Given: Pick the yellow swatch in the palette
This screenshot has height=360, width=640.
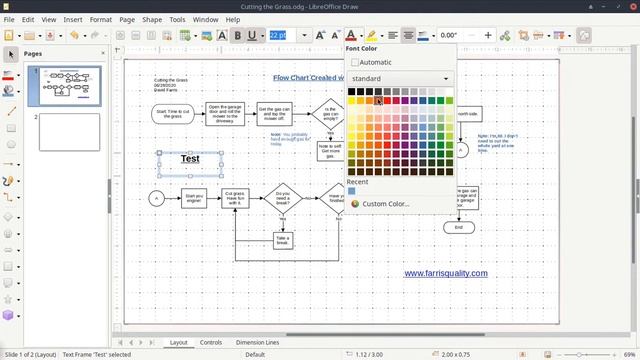Looking at the screenshot, I should click(351, 100).
